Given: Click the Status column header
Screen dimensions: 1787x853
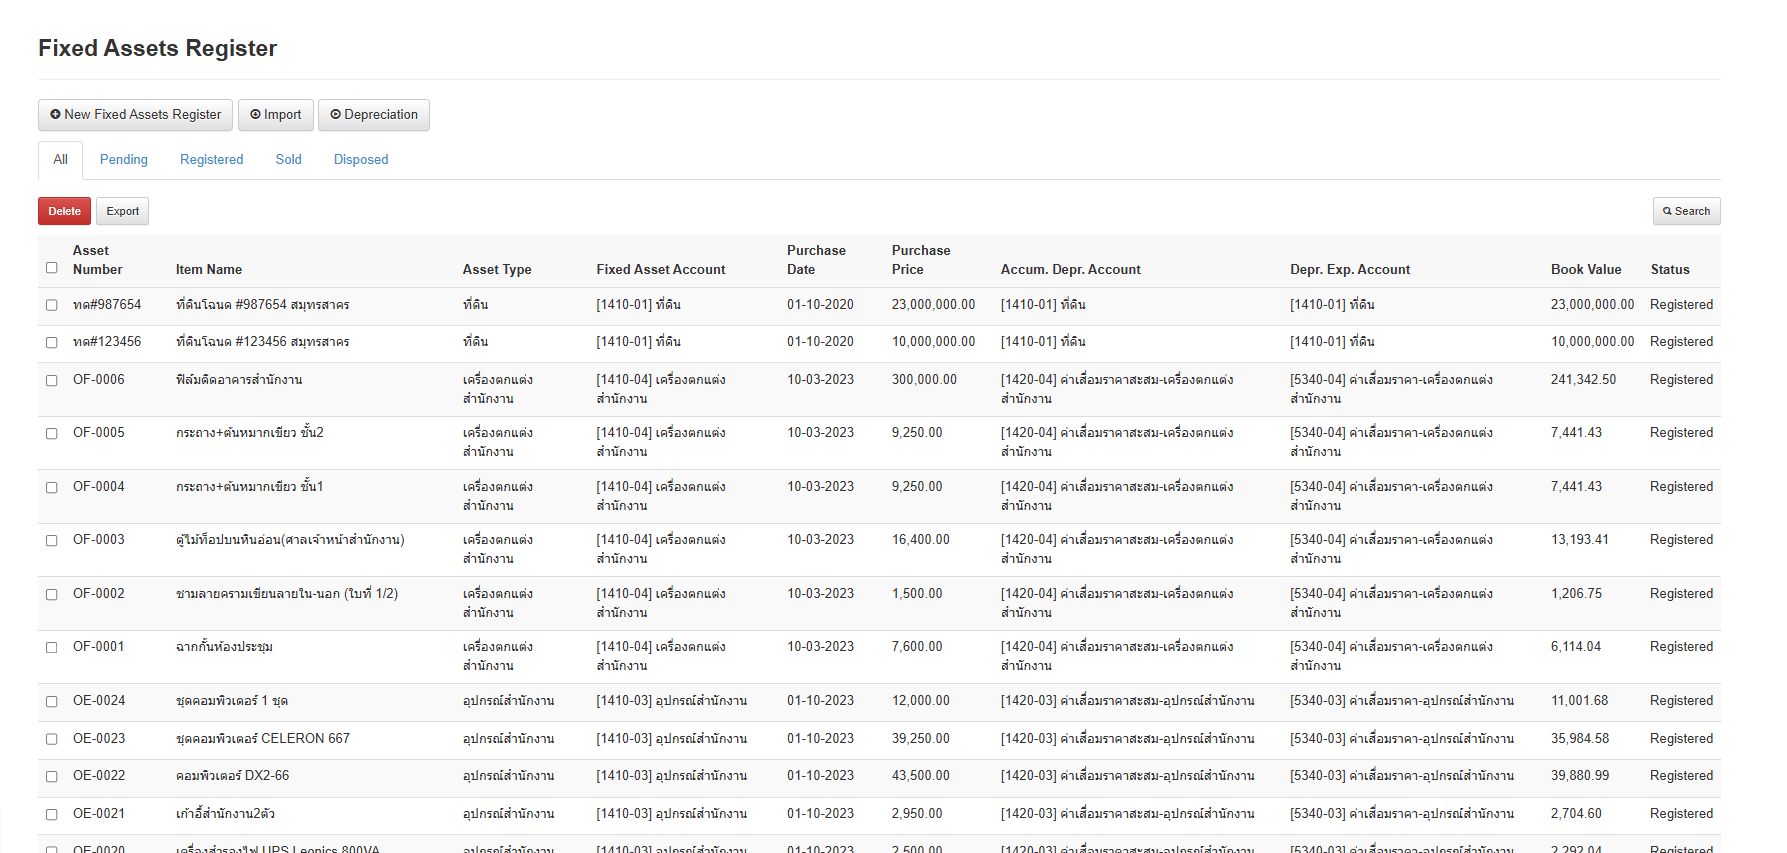Looking at the screenshot, I should 1669,270.
